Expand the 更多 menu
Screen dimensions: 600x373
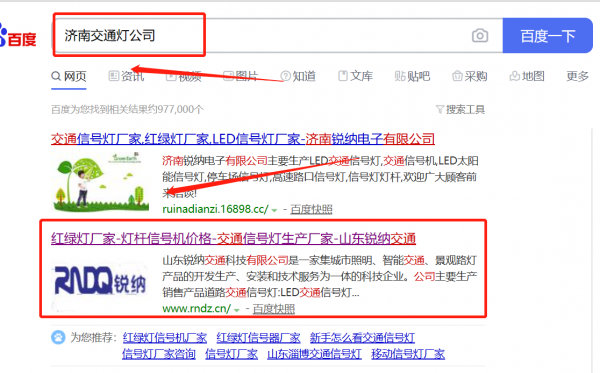(577, 76)
